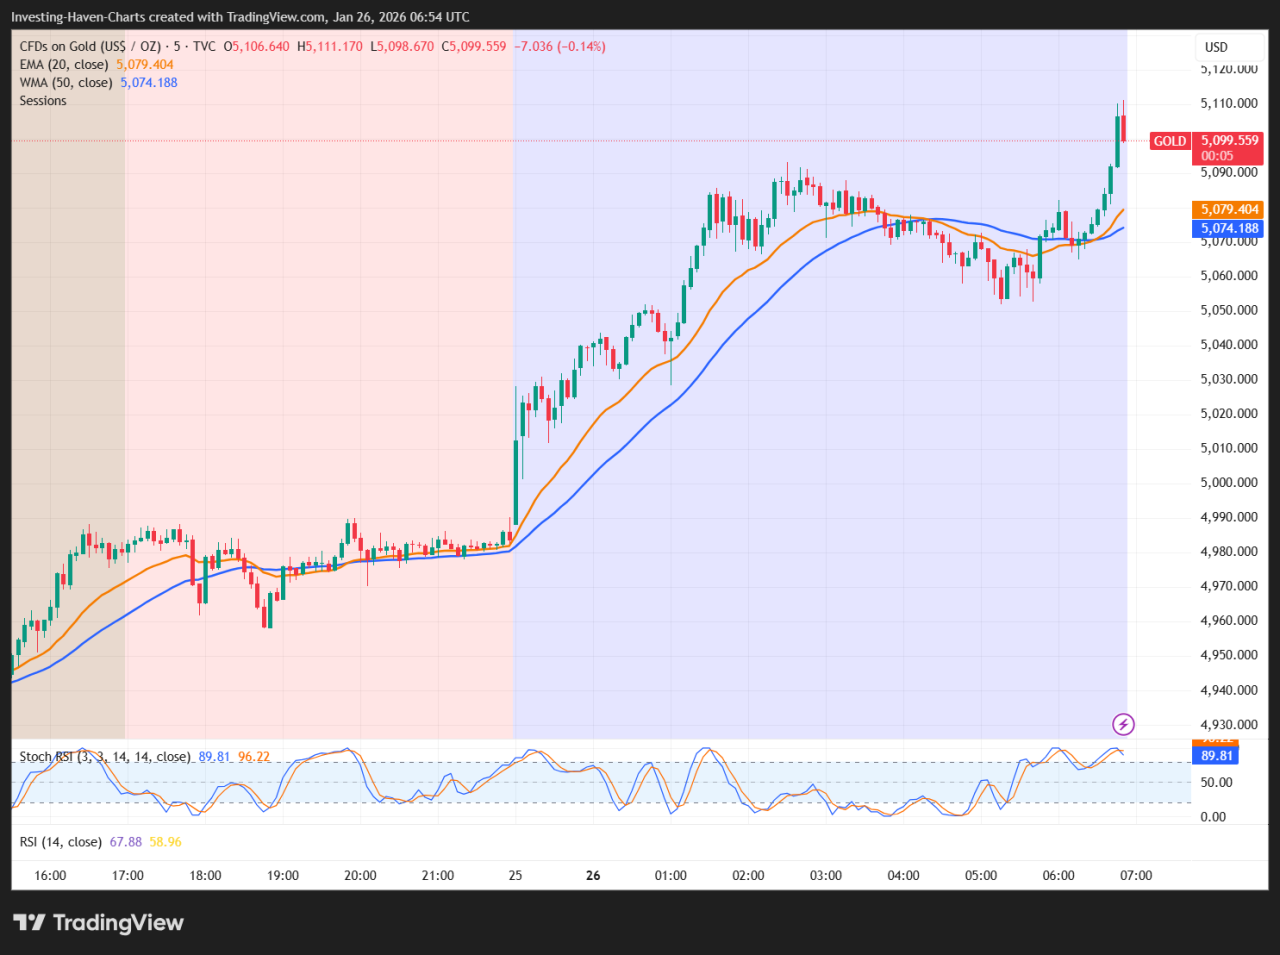1280x955 pixels.
Task: Click the 5,000.000 level on the price scale
Action: [x=1231, y=482]
